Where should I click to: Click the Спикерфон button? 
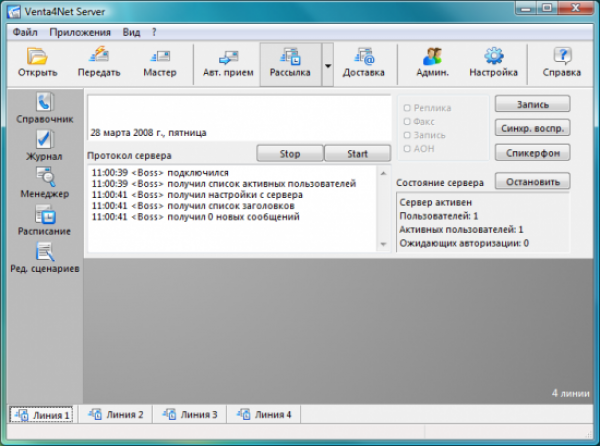[x=533, y=153]
